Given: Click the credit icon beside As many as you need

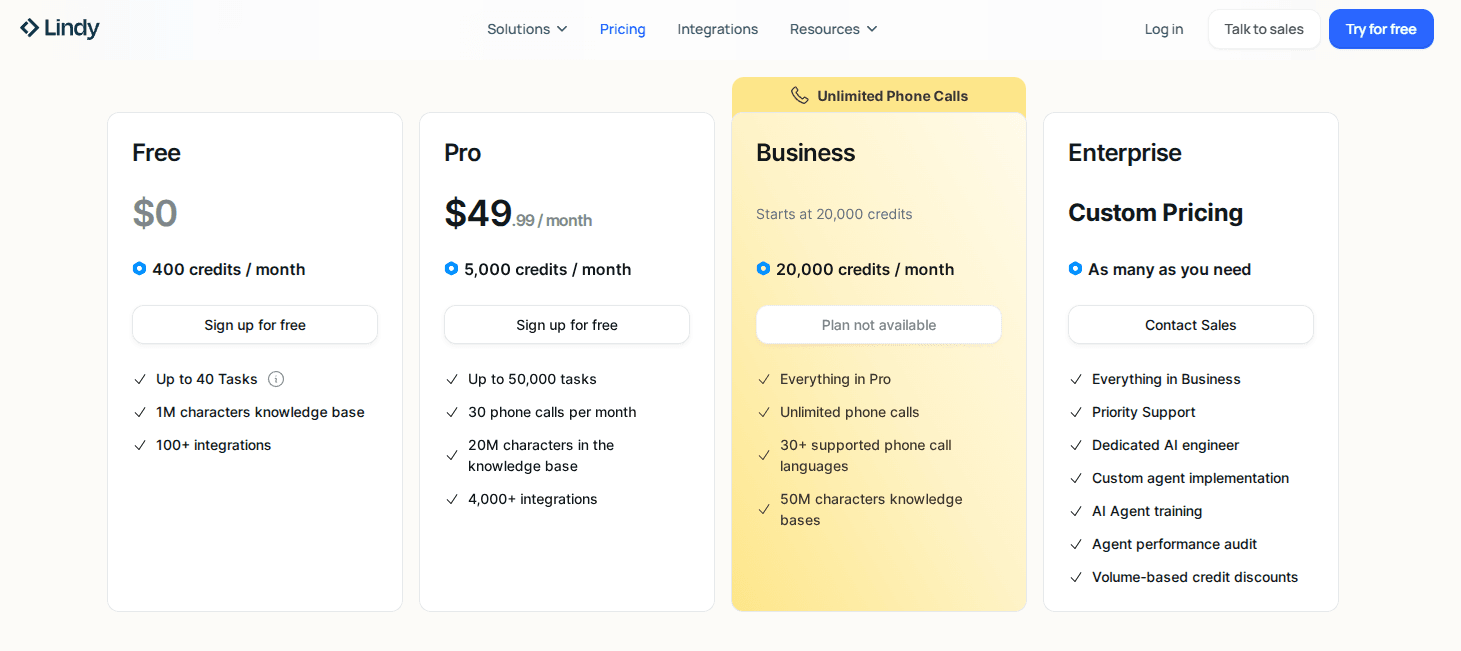Looking at the screenshot, I should [x=1076, y=269].
